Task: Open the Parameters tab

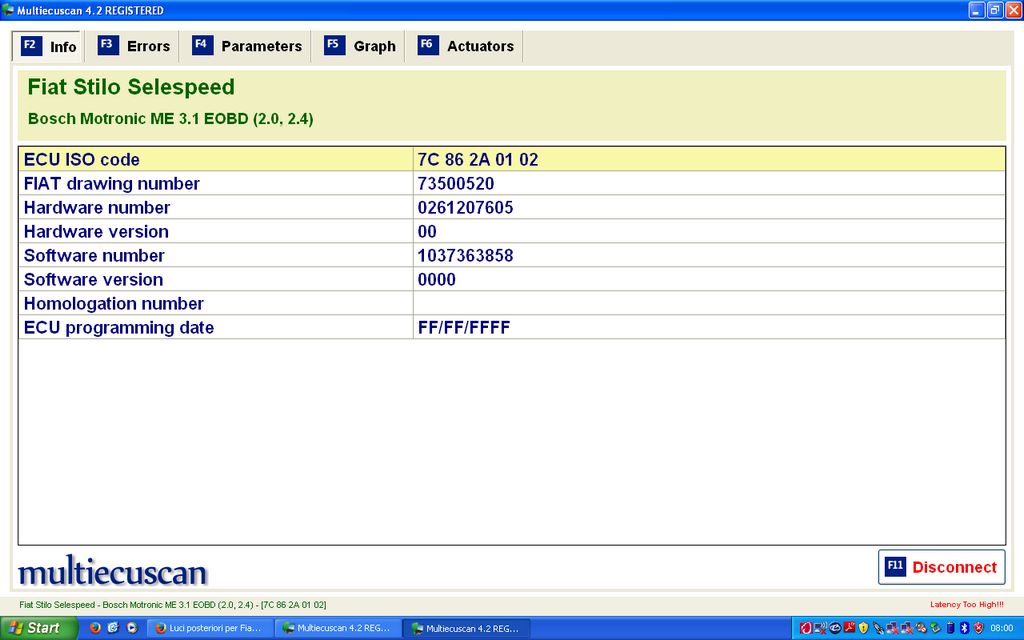Action: click(247, 46)
